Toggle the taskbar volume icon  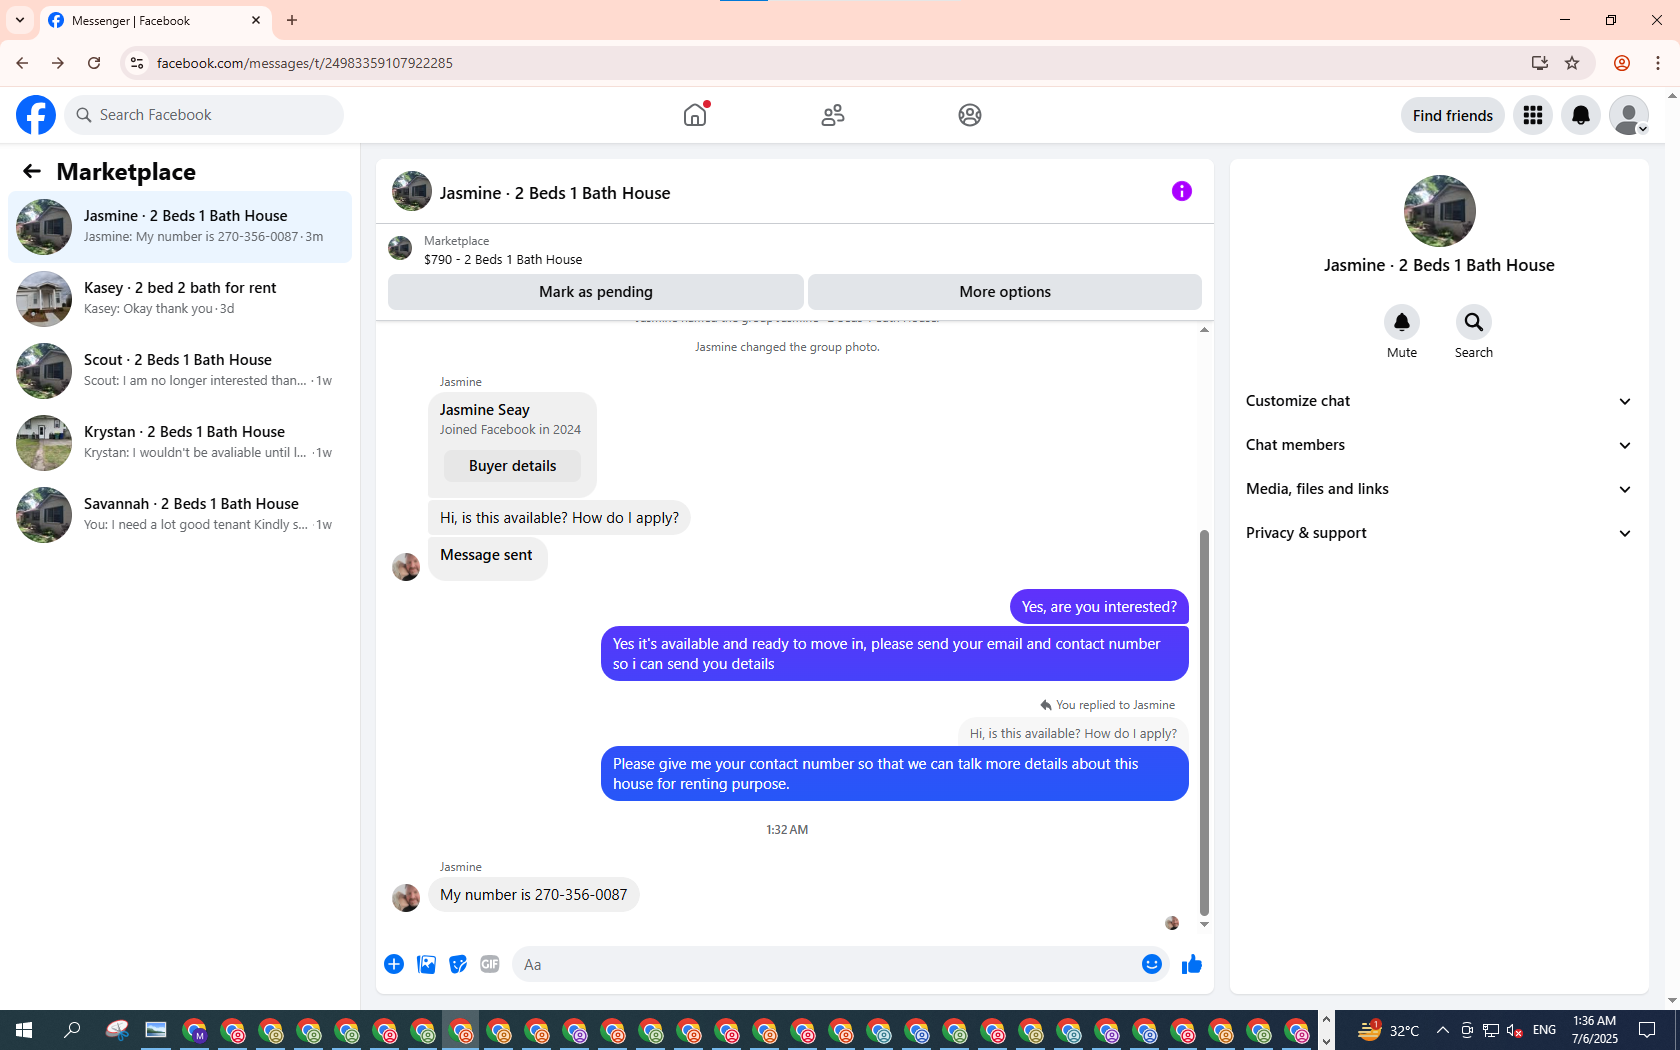(x=1514, y=1030)
